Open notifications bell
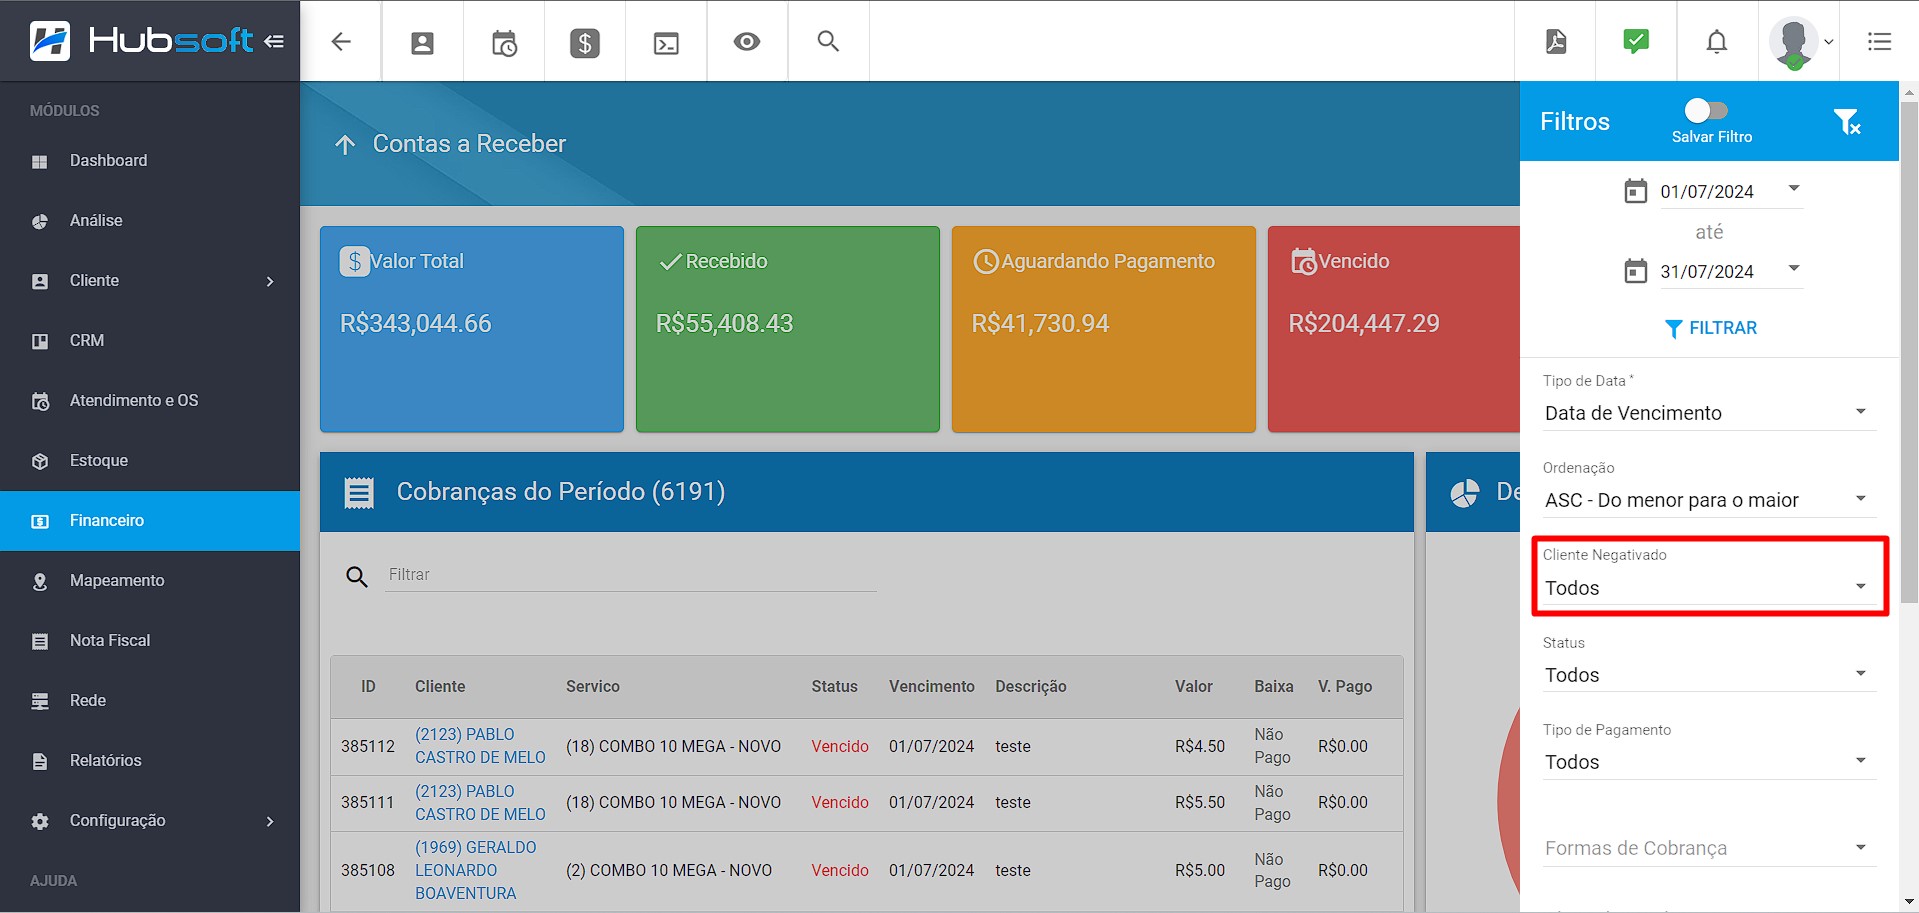The width and height of the screenshot is (1919, 913). tap(1717, 41)
